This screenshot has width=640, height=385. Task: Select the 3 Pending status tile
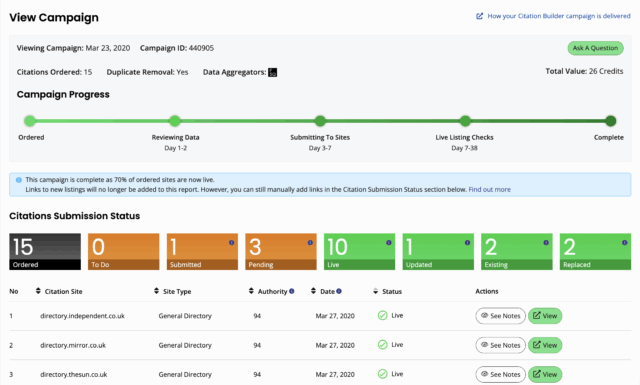[281, 251]
